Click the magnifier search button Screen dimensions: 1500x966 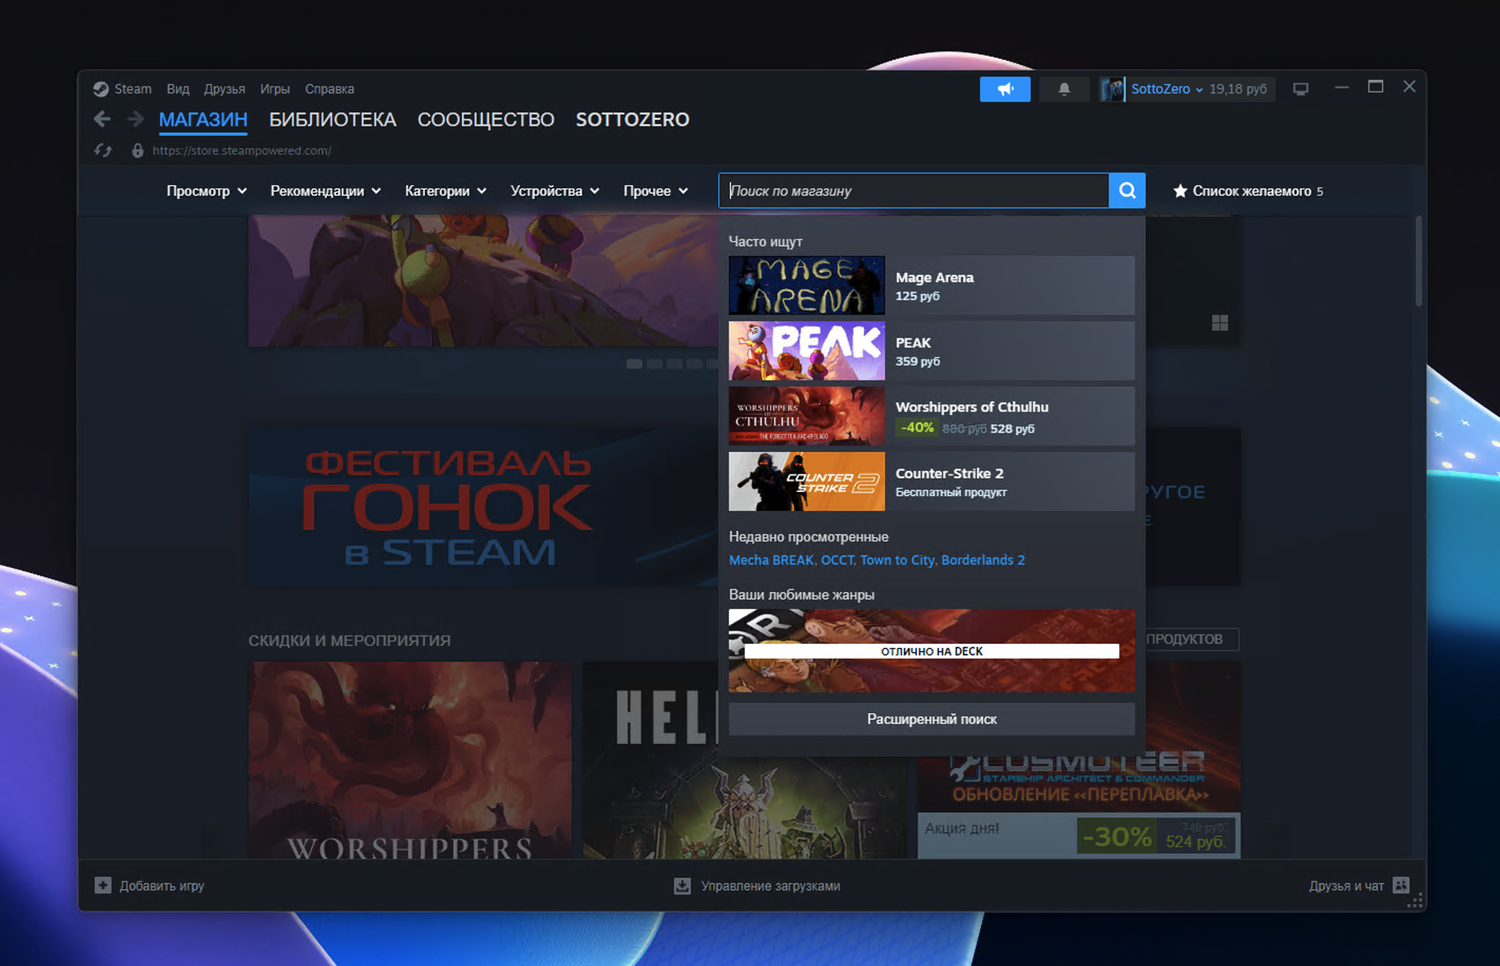1127,191
